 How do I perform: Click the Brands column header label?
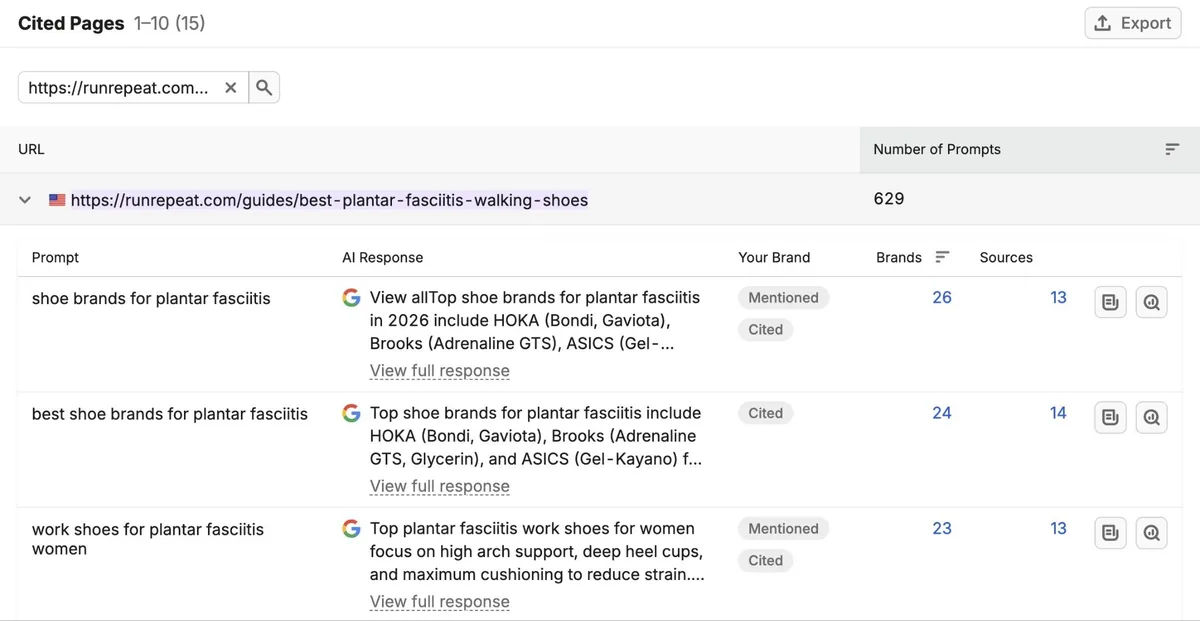(899, 257)
